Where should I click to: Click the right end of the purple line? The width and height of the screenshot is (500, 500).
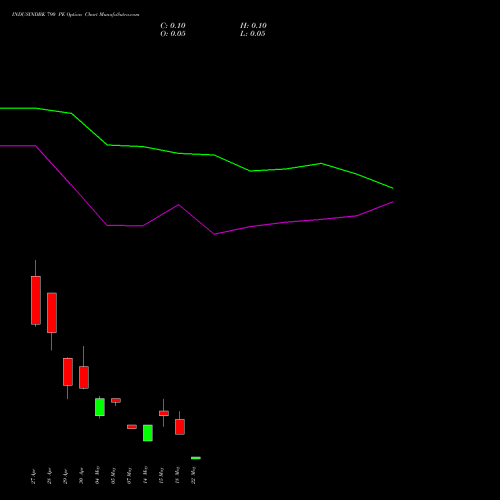(392, 202)
